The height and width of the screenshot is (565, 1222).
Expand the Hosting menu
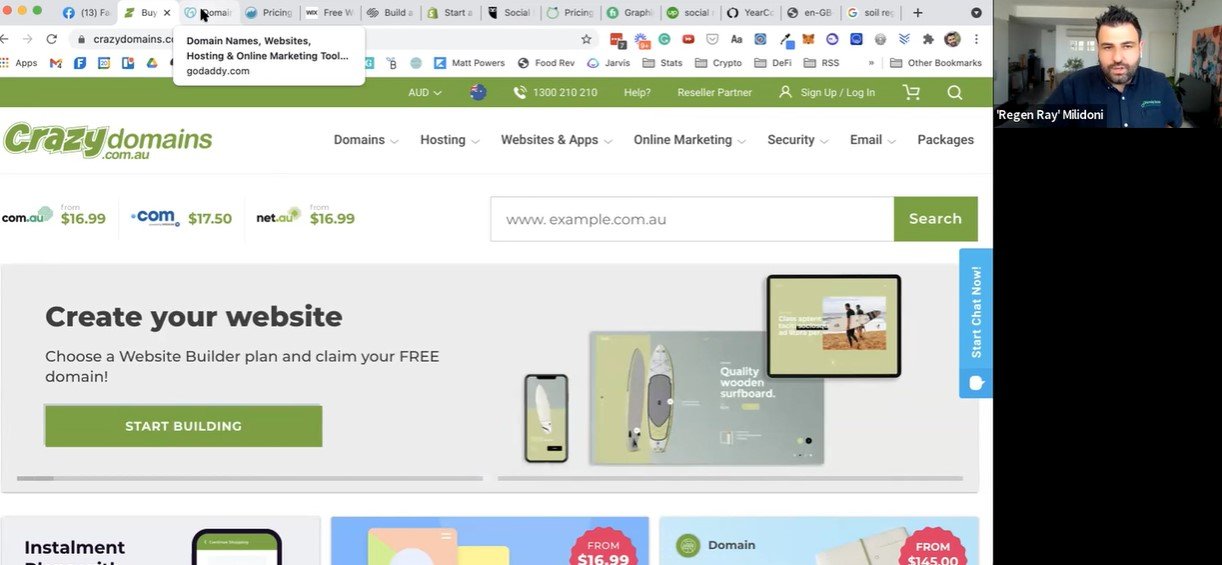point(449,140)
